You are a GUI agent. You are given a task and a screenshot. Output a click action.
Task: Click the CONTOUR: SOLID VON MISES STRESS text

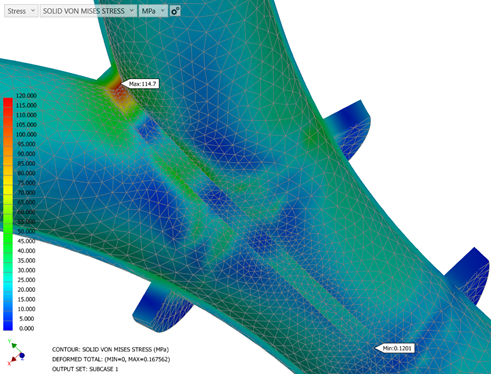(x=110, y=350)
